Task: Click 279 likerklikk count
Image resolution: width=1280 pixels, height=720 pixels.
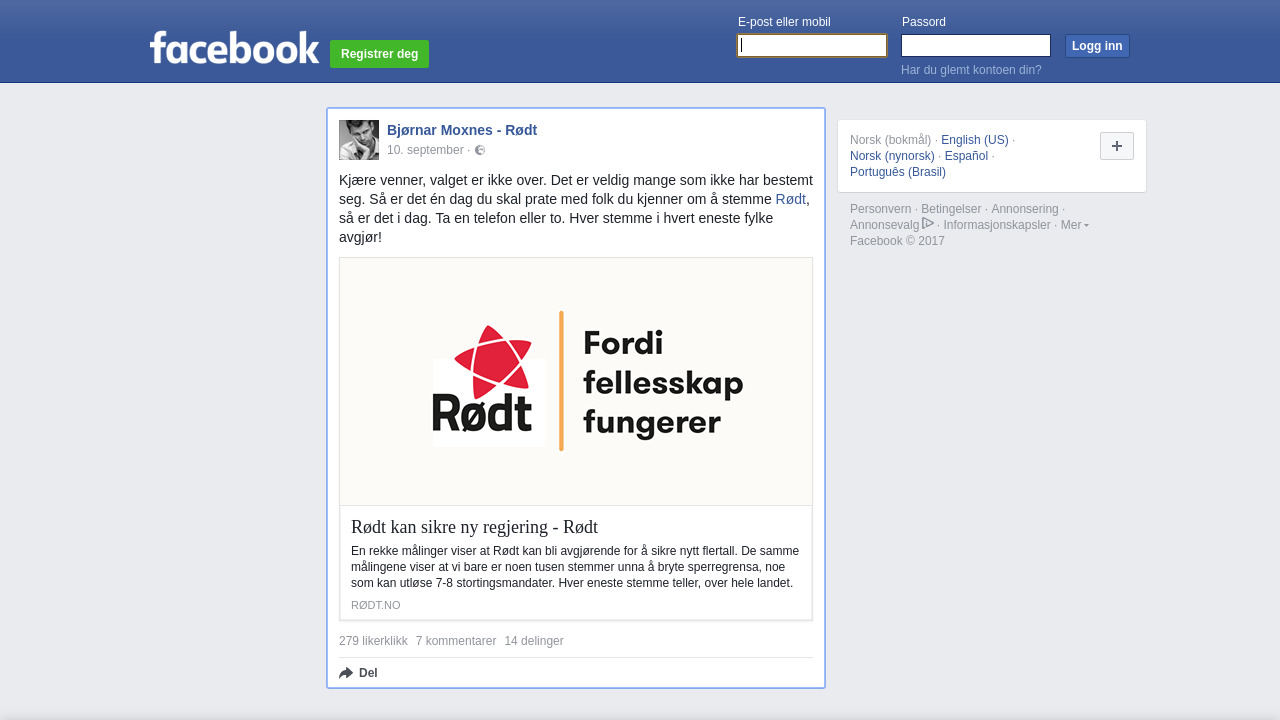Action: coord(373,641)
